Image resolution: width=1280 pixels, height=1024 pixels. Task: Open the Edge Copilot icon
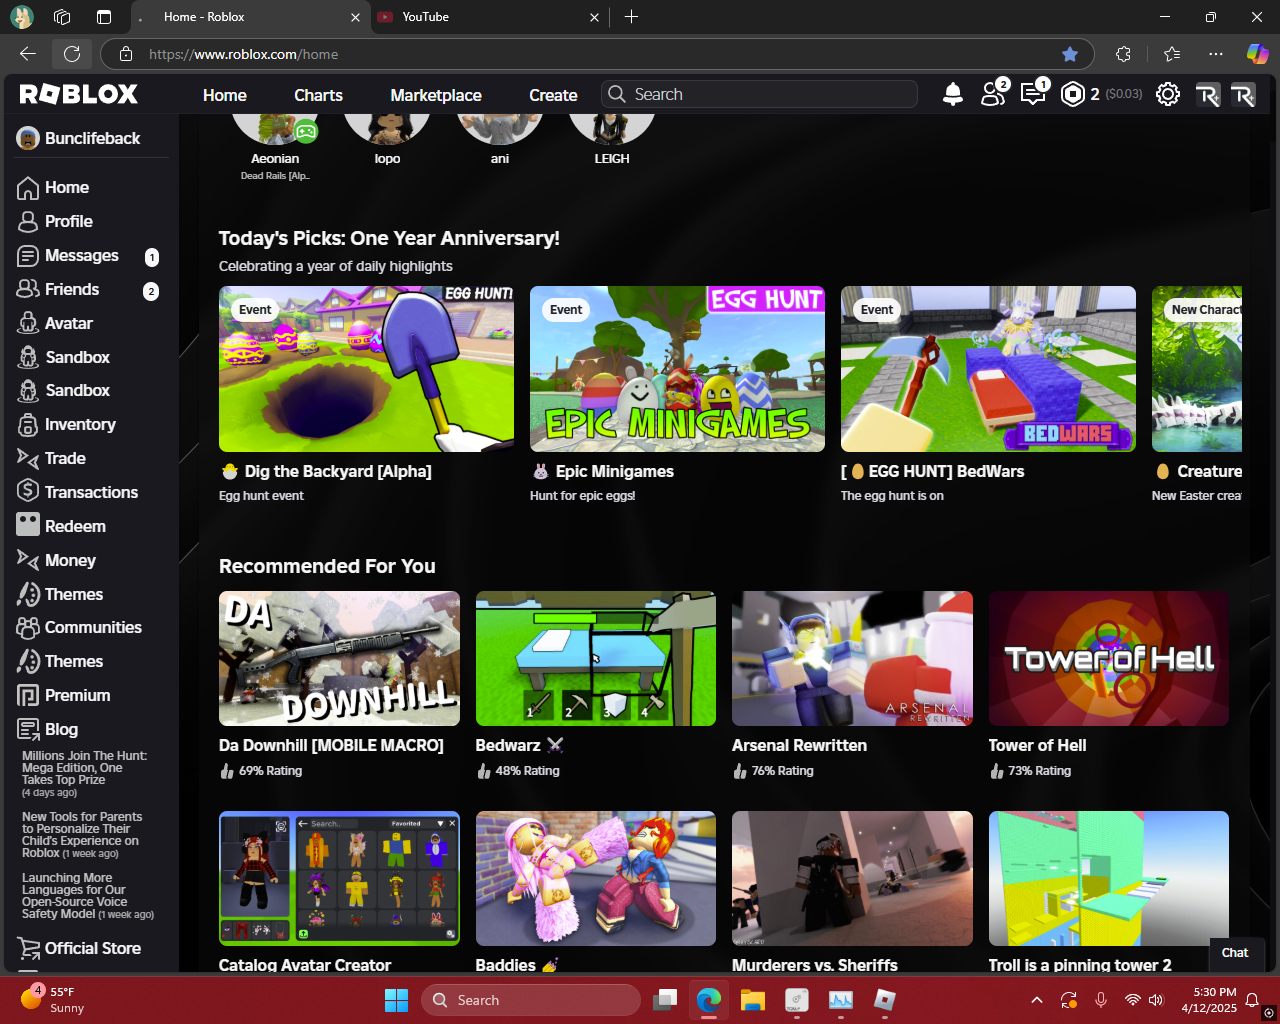tap(1257, 54)
